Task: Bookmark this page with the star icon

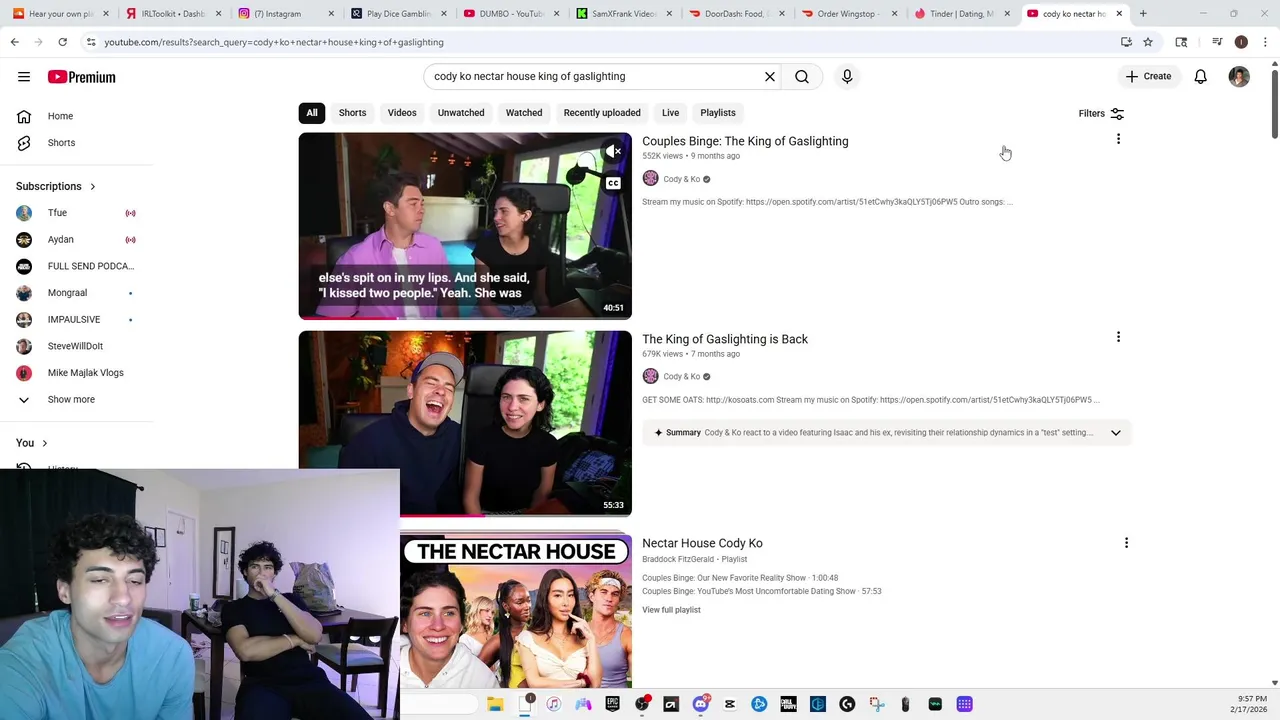Action: click(1148, 42)
